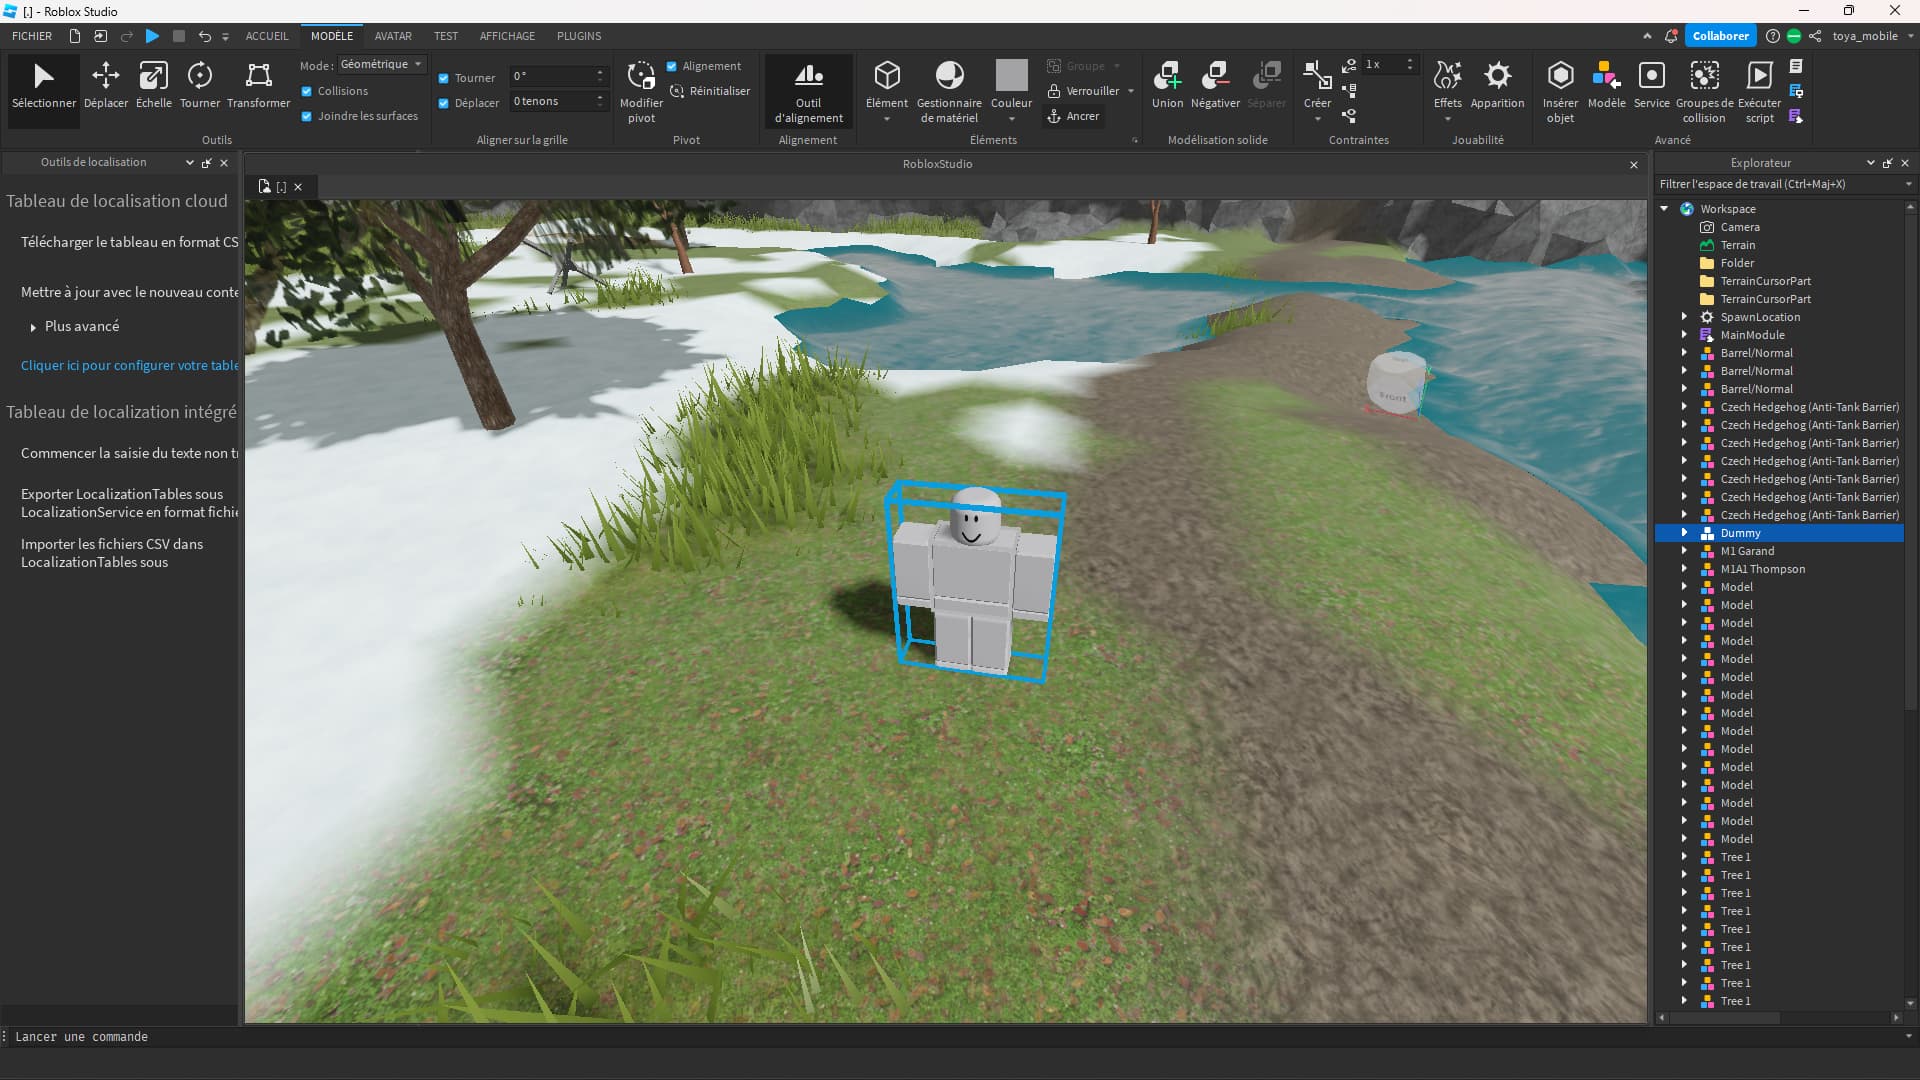Click Insérer objet
Viewport: 1920px width, 1080px height.
(1560, 91)
